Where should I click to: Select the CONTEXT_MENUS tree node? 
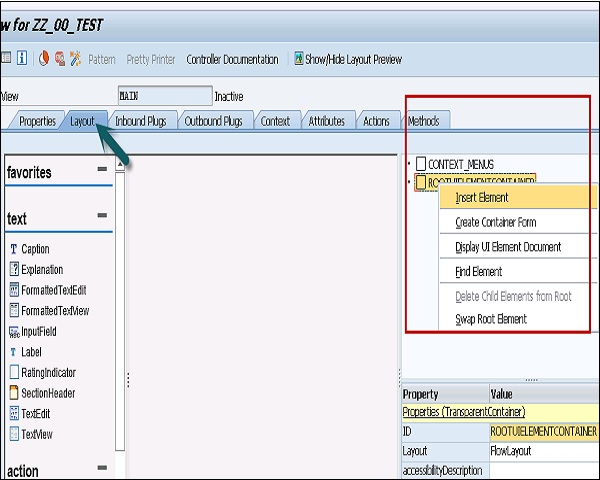click(x=460, y=164)
